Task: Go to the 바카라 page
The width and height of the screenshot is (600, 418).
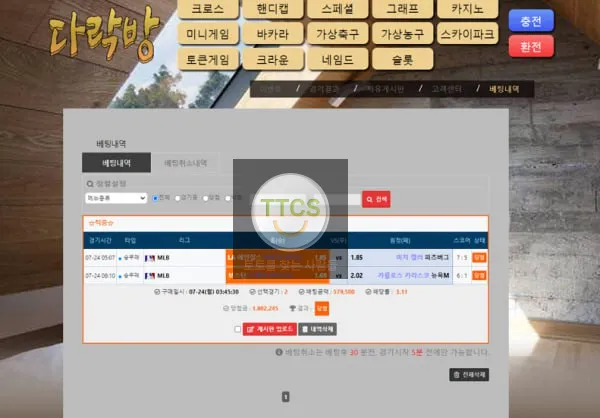Action: (x=272, y=34)
